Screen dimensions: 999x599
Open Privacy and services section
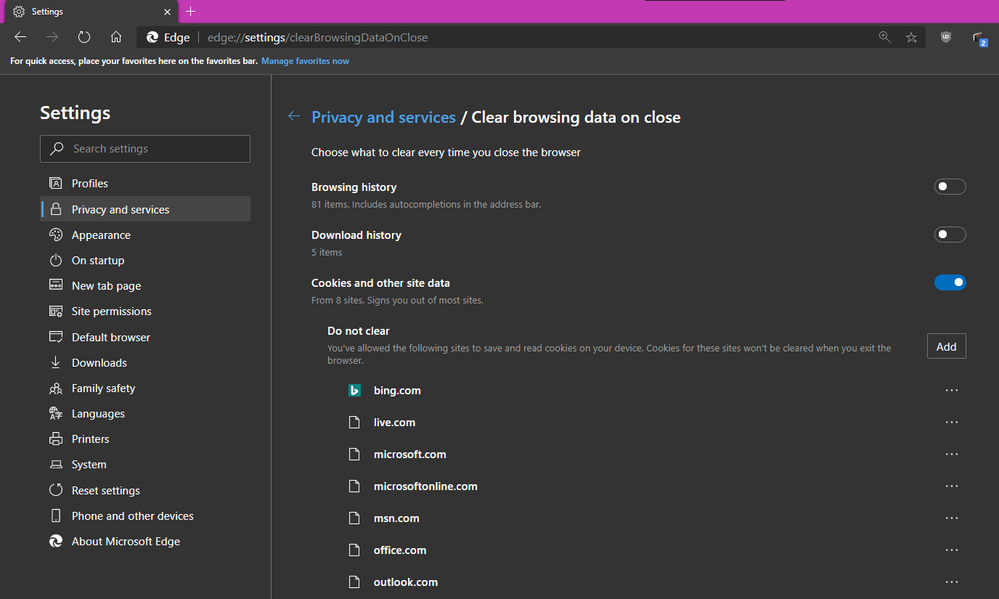coord(145,209)
